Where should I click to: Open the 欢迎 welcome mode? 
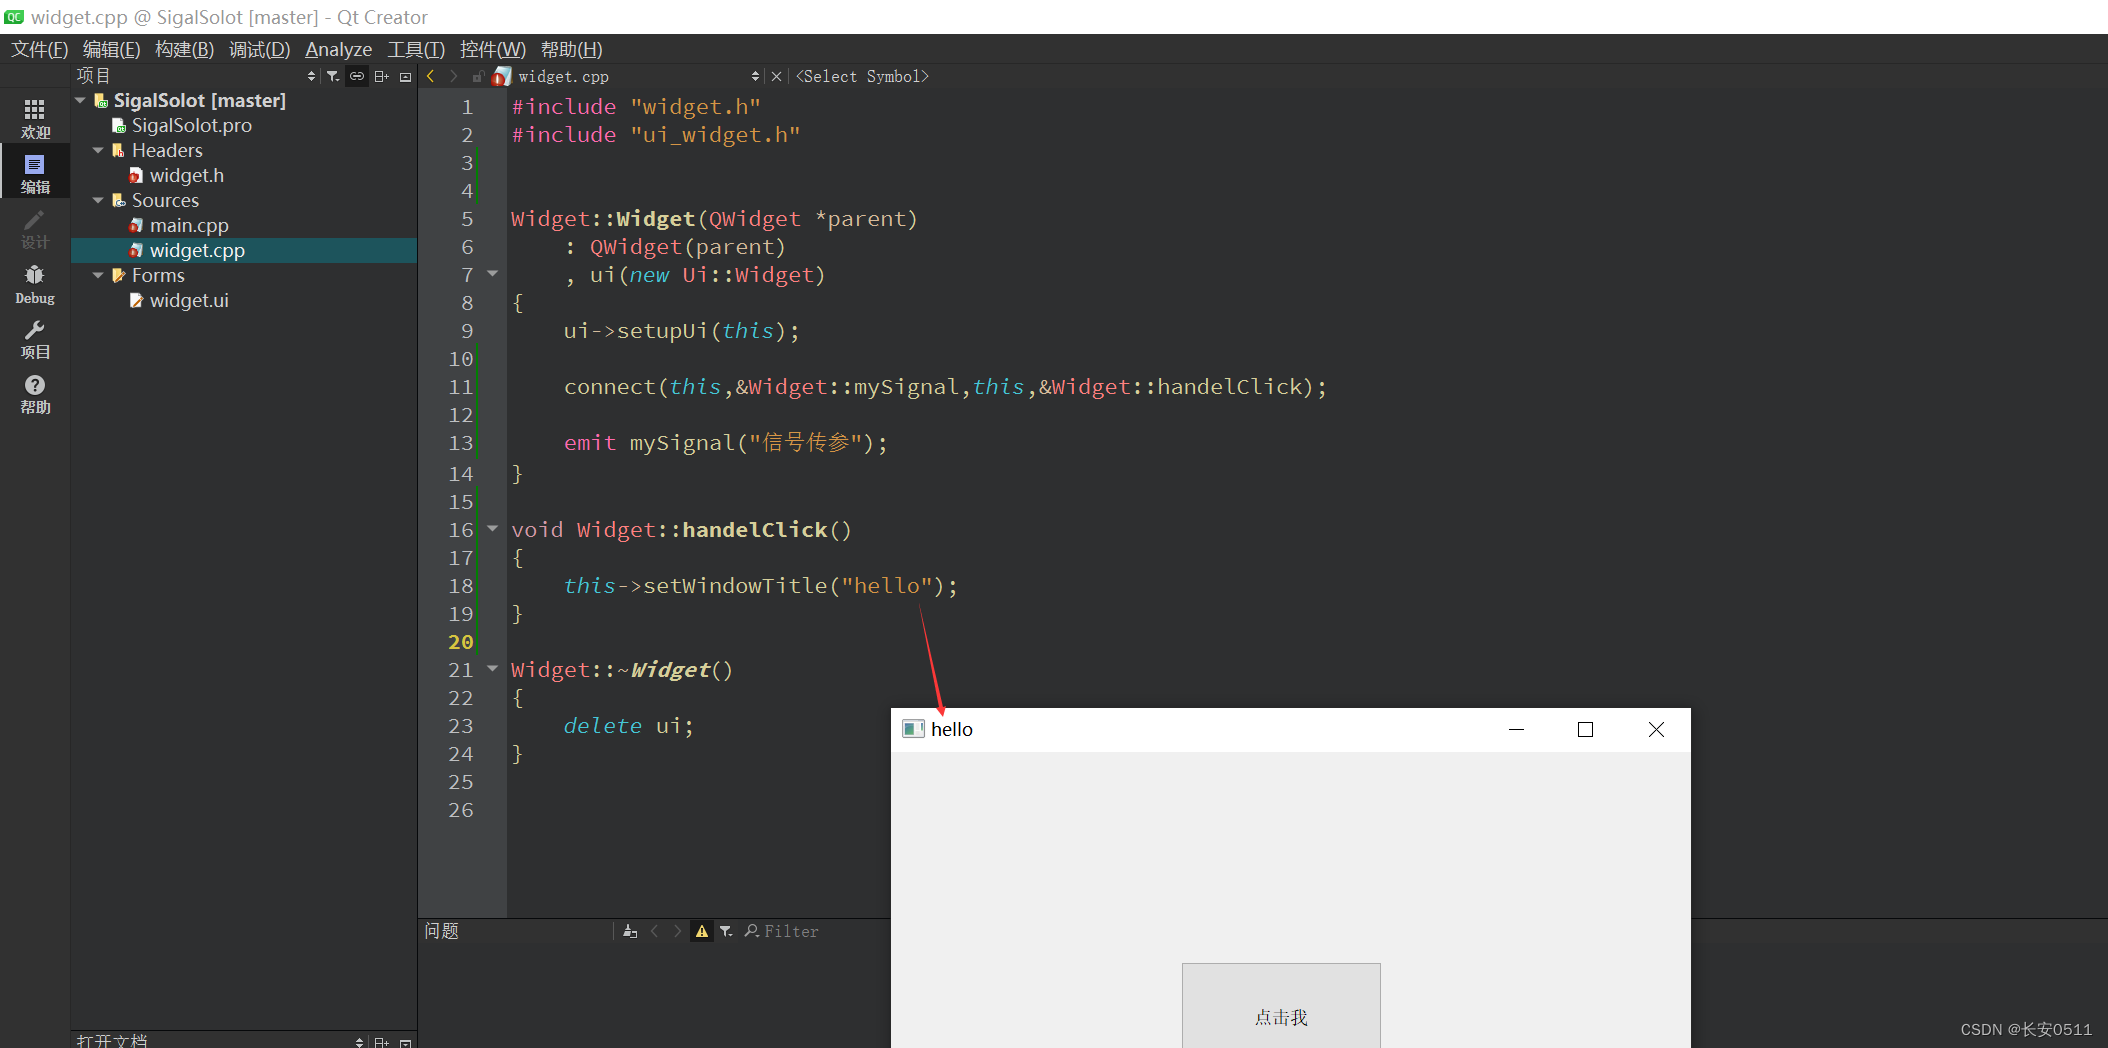tap(35, 118)
